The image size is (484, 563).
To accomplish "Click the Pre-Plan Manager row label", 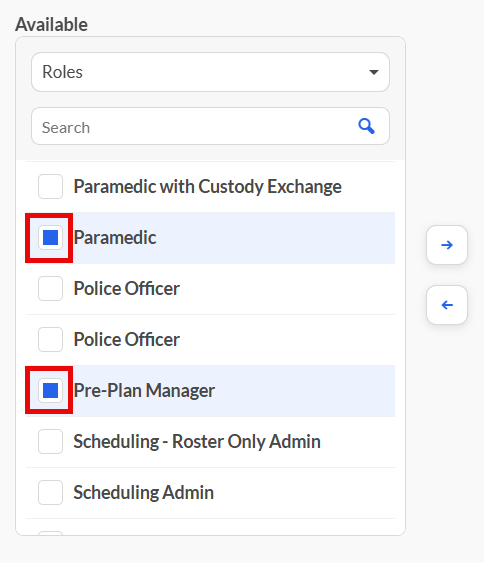I will tap(144, 390).
